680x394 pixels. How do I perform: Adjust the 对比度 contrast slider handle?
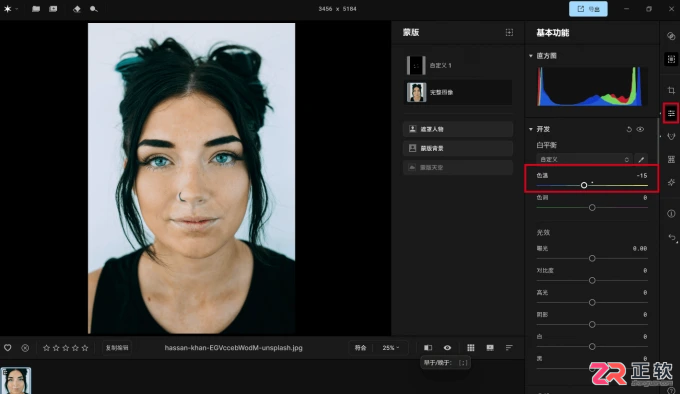[x=592, y=280]
